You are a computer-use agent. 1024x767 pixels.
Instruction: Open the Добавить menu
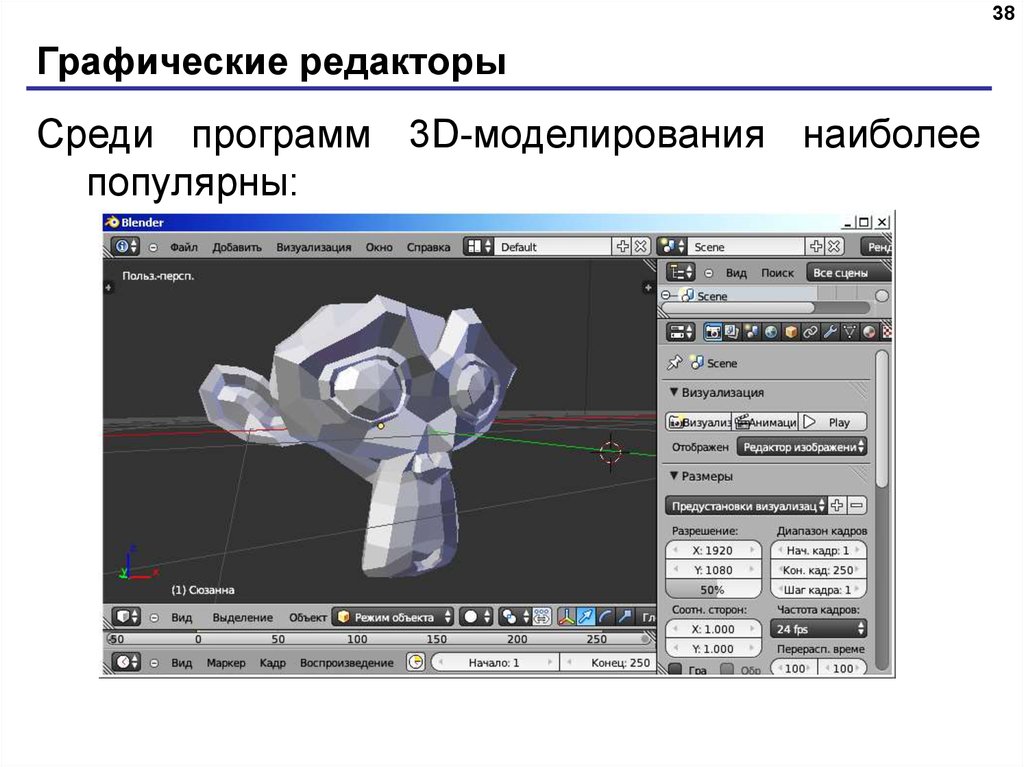coord(236,247)
